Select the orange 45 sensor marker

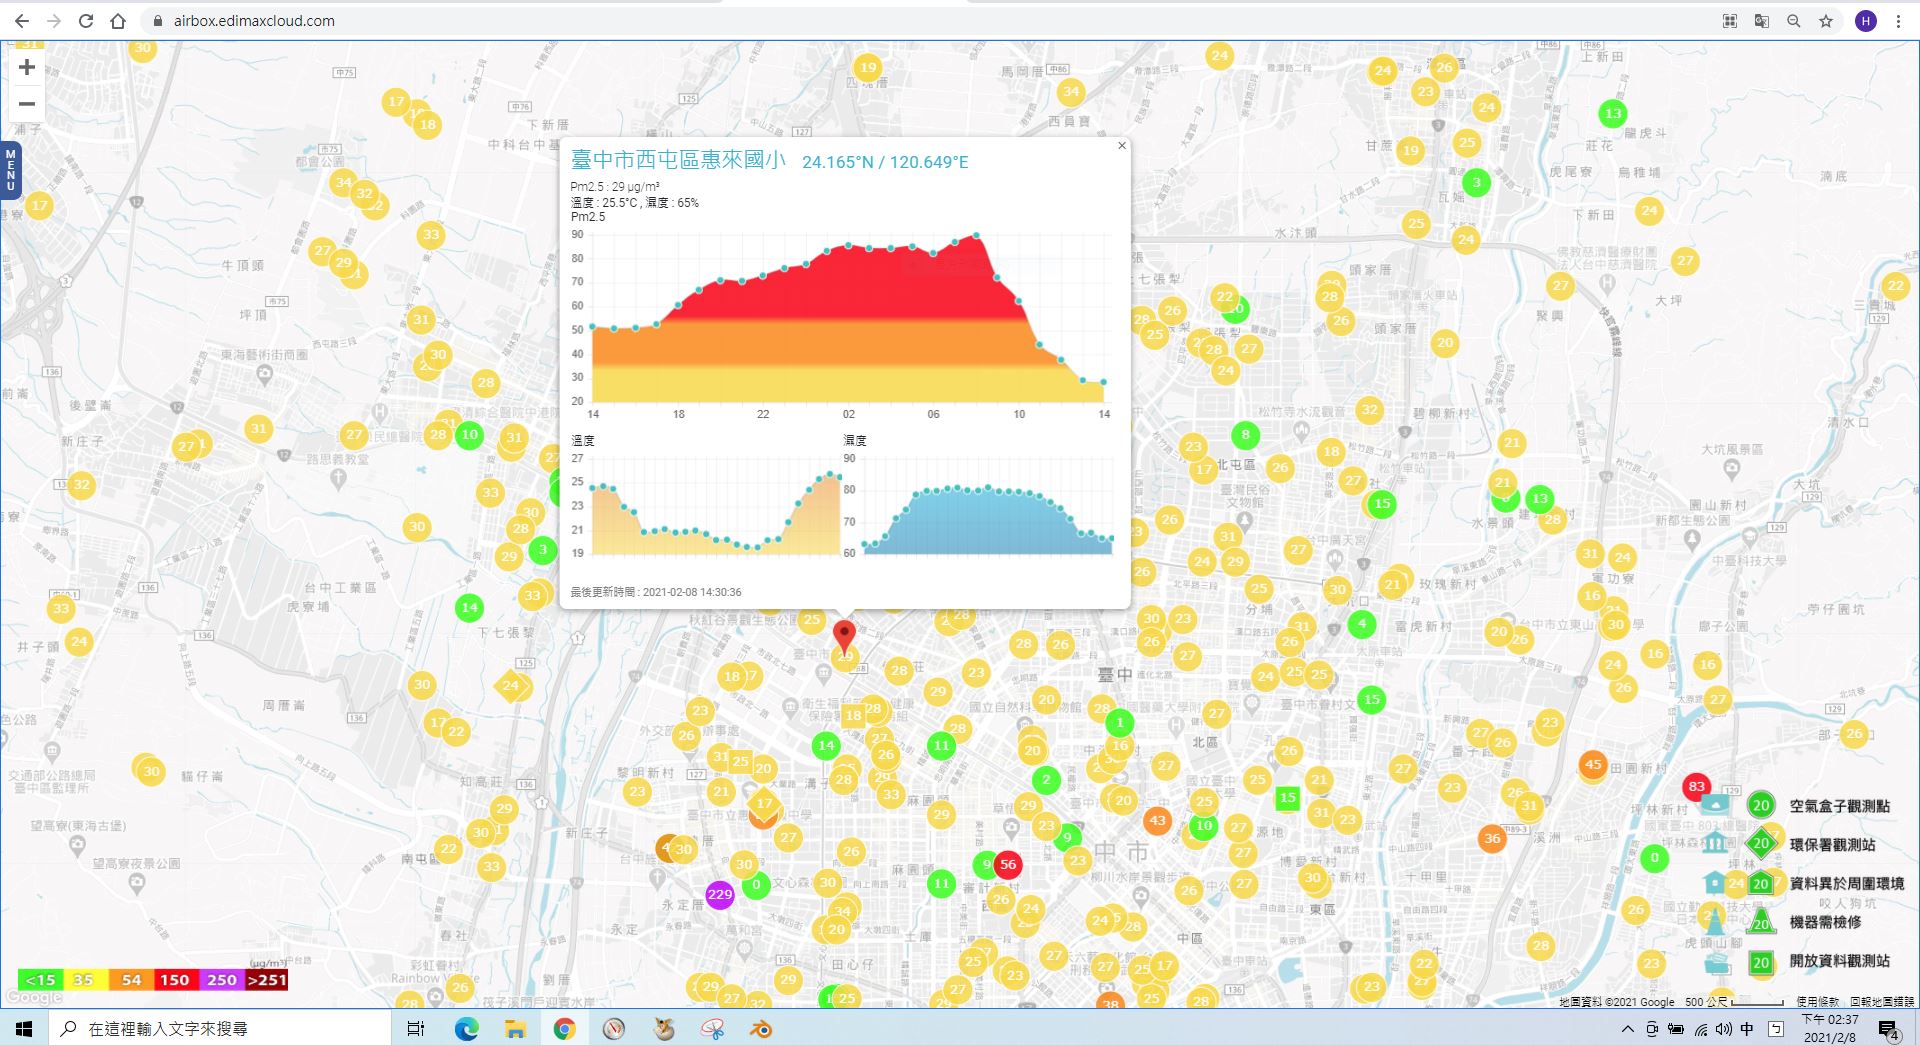coord(1593,764)
